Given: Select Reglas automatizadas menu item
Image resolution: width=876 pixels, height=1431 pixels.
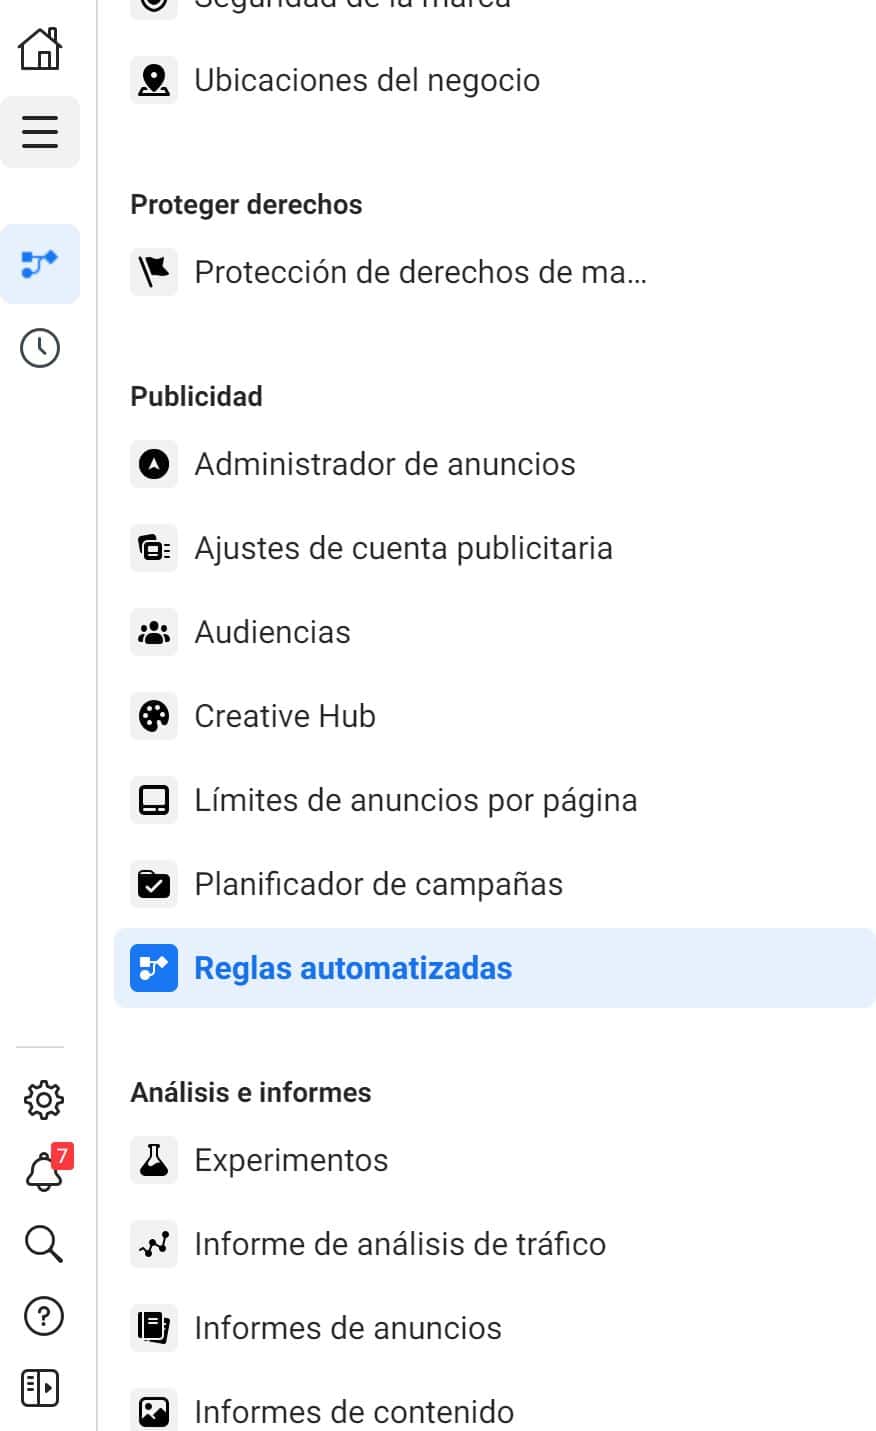Looking at the screenshot, I should coord(353,968).
